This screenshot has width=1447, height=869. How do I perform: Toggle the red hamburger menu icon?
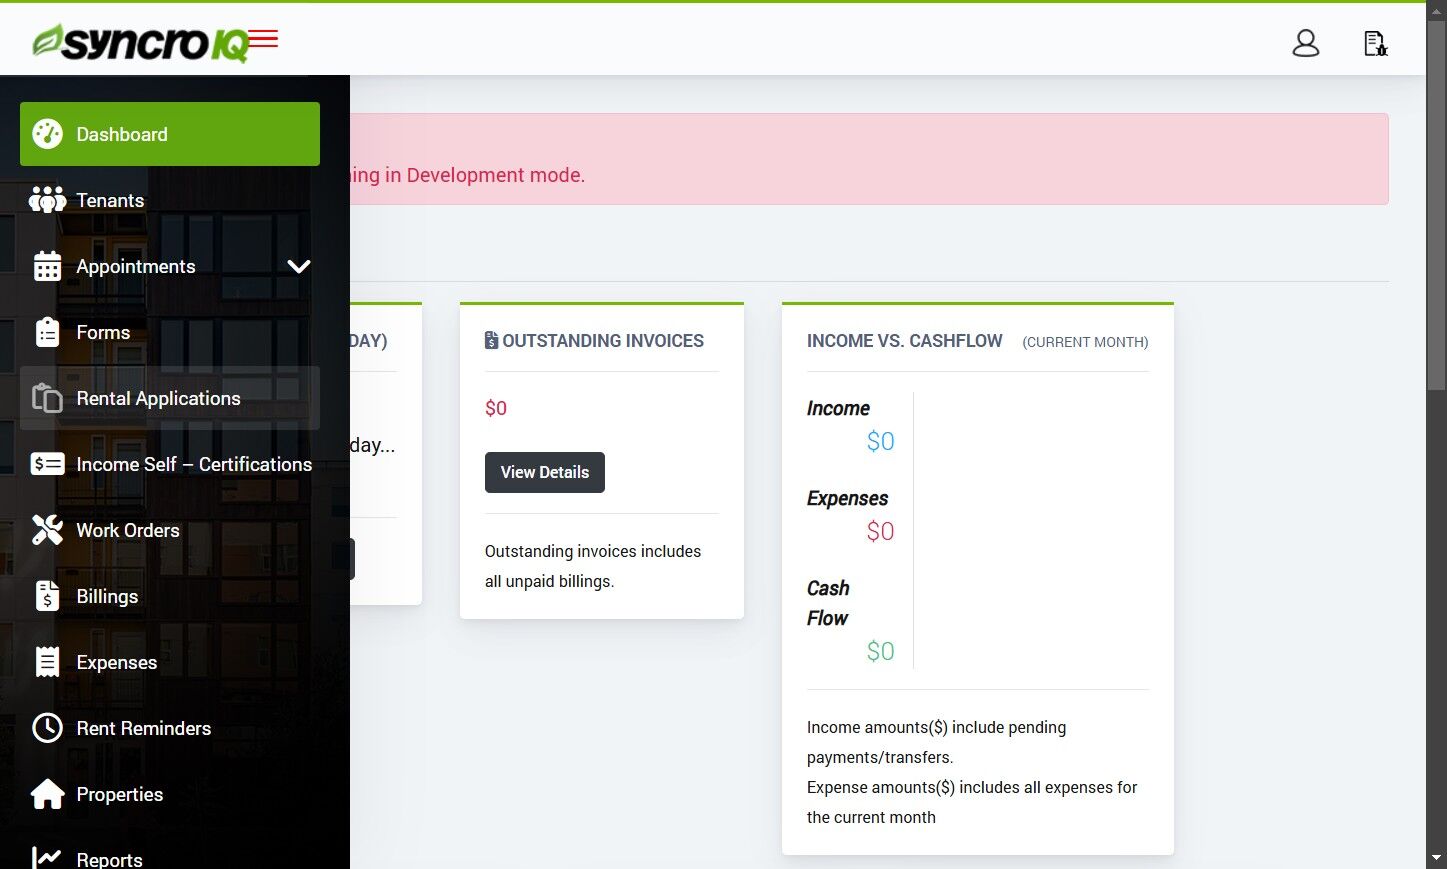[x=263, y=39]
